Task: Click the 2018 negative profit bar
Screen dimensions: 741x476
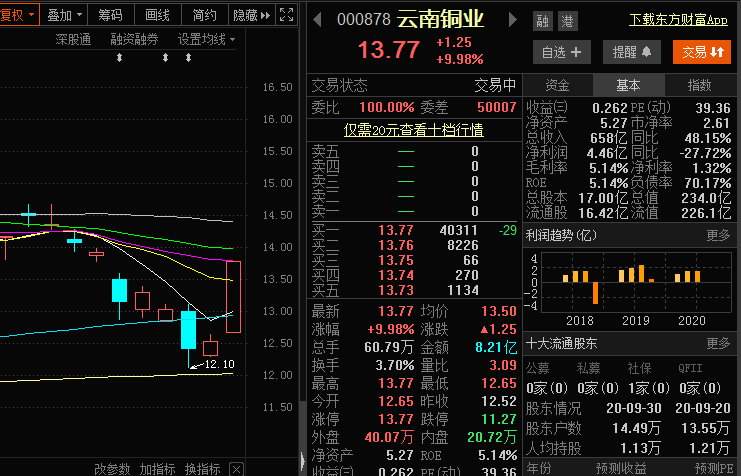Action: click(x=595, y=293)
